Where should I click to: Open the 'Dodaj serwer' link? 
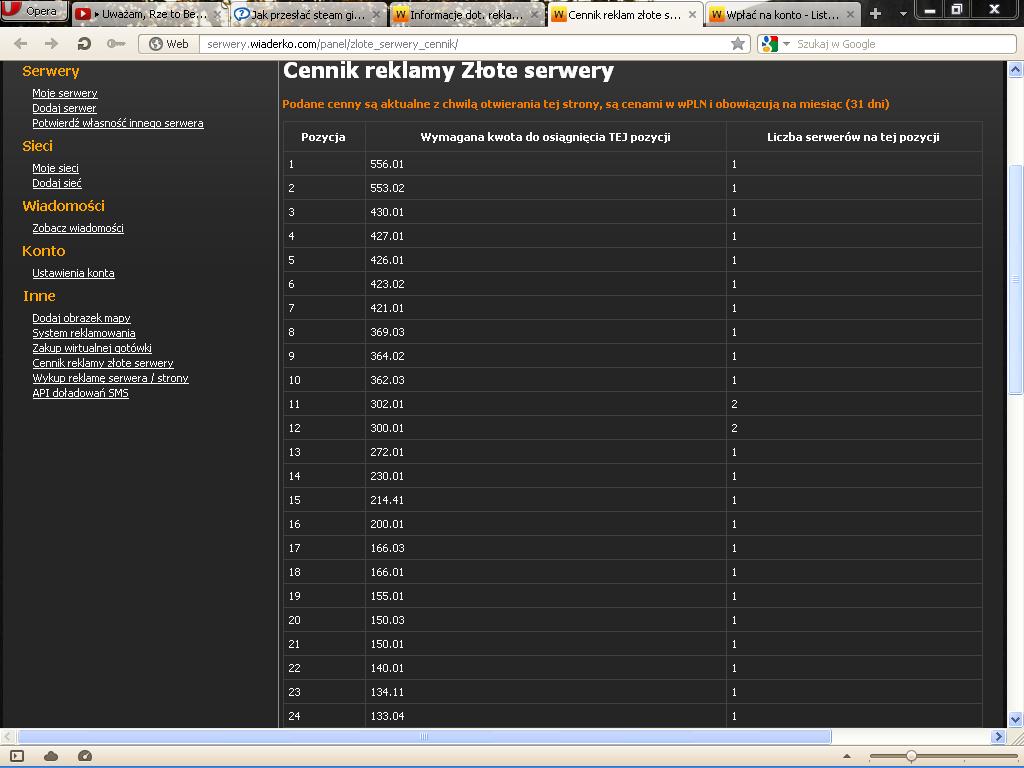pyautogui.click(x=64, y=108)
